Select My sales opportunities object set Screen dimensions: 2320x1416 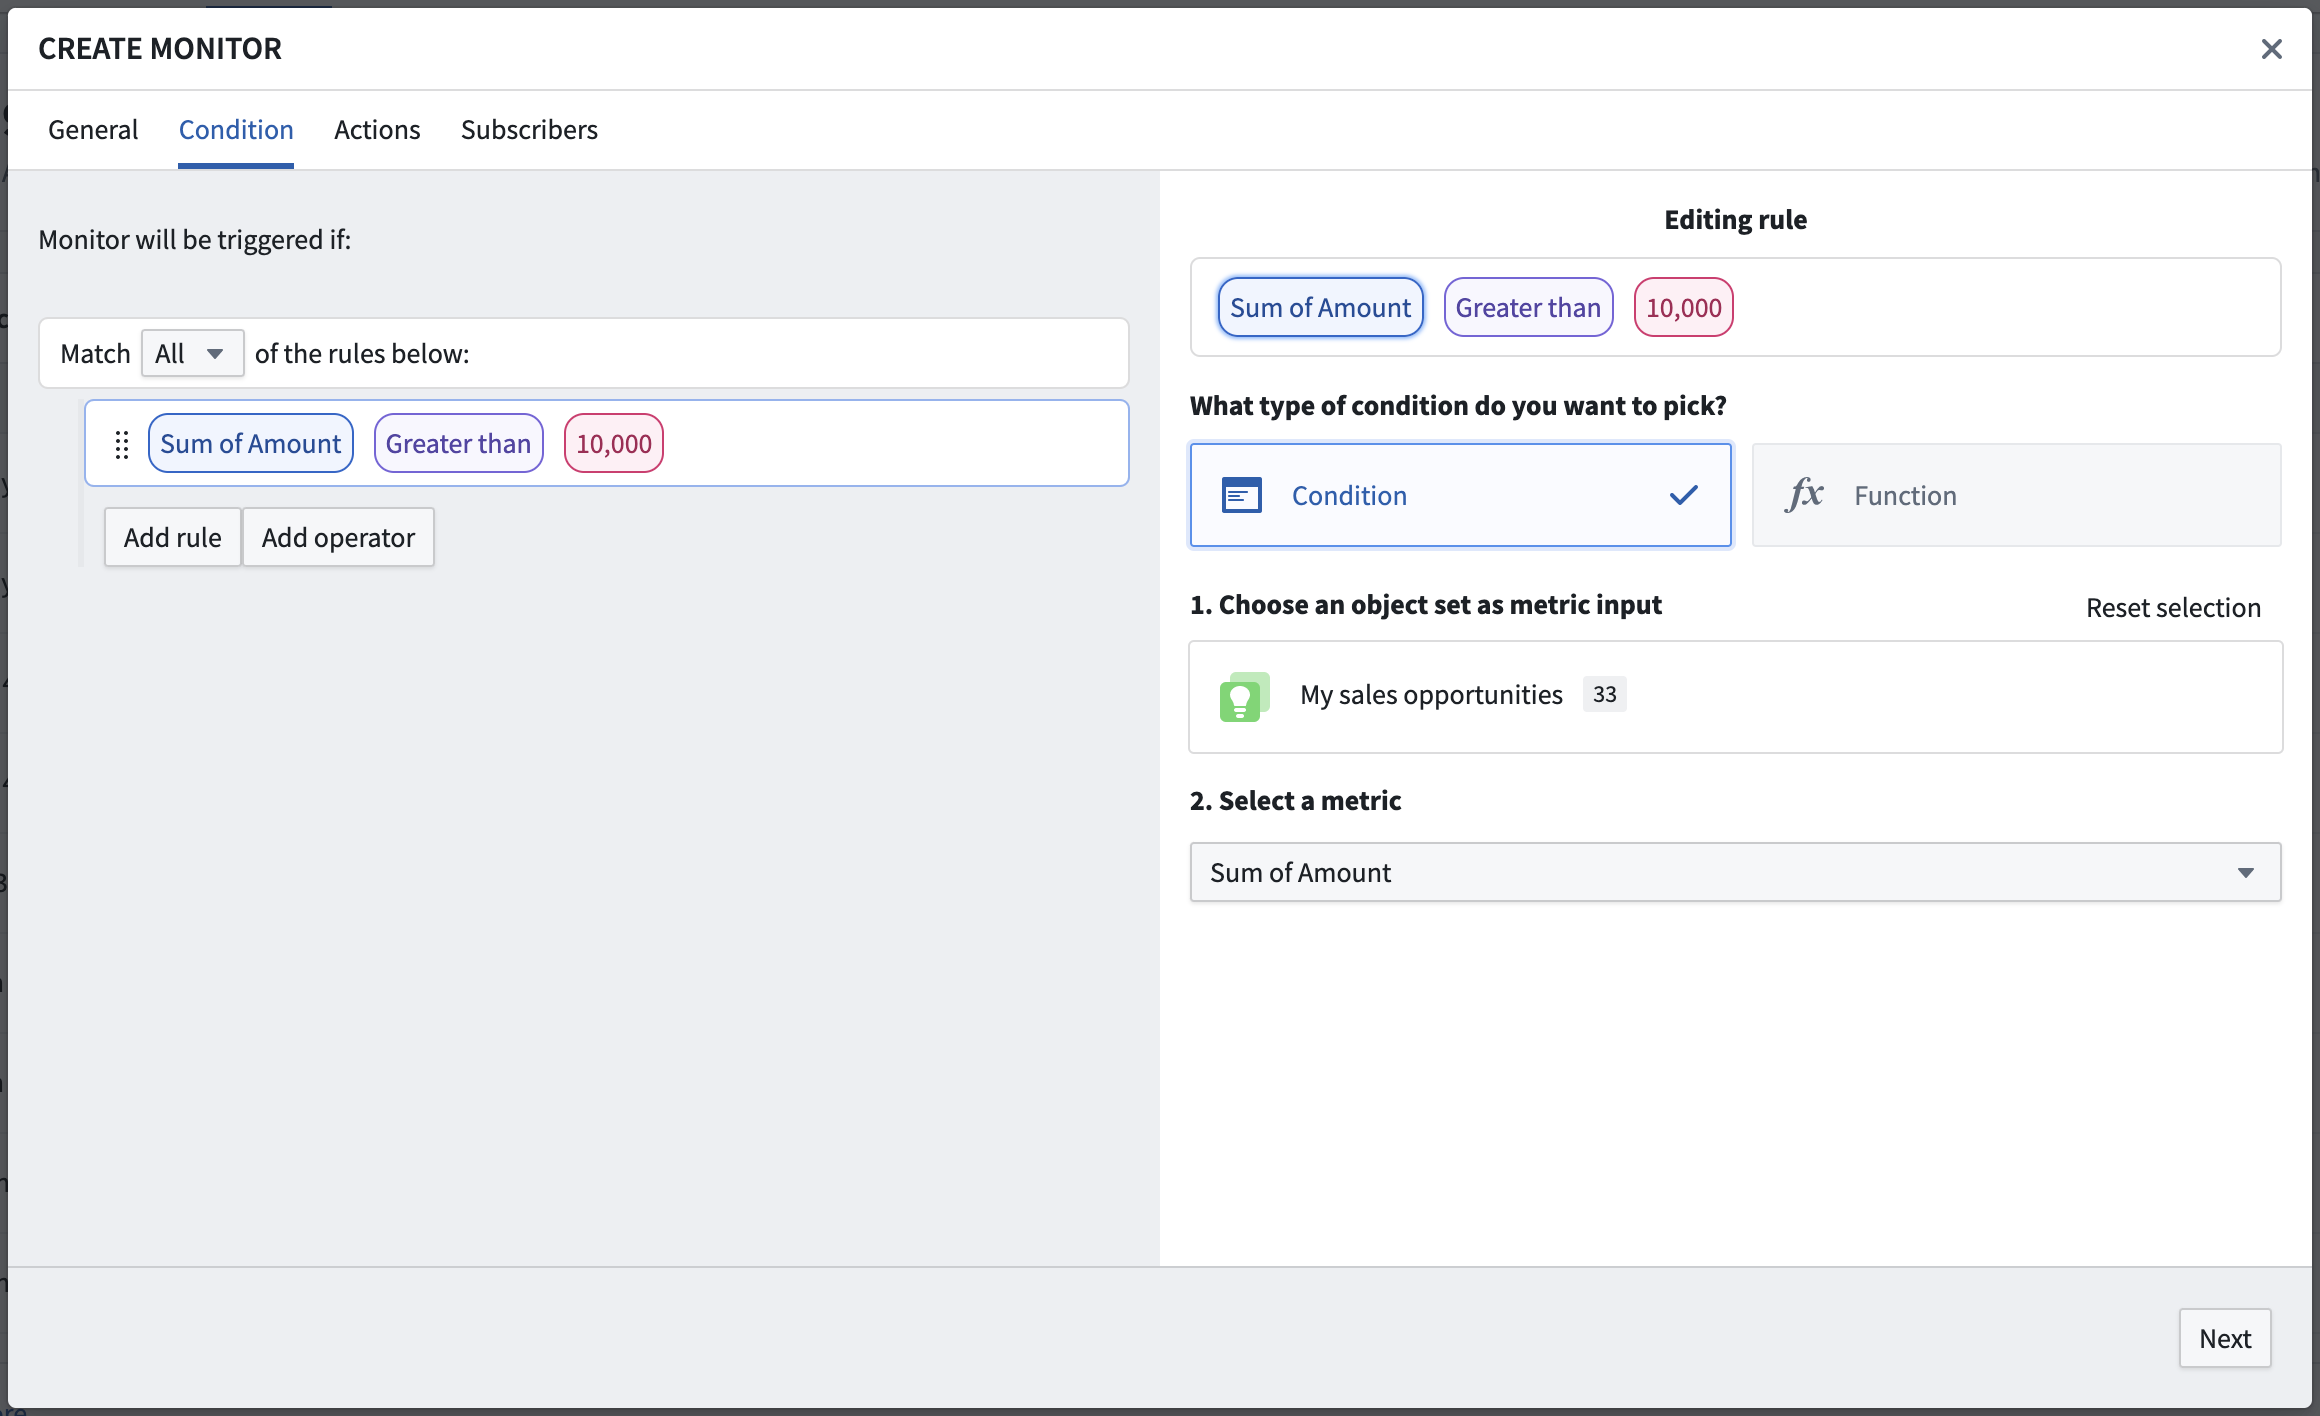tap(1735, 697)
